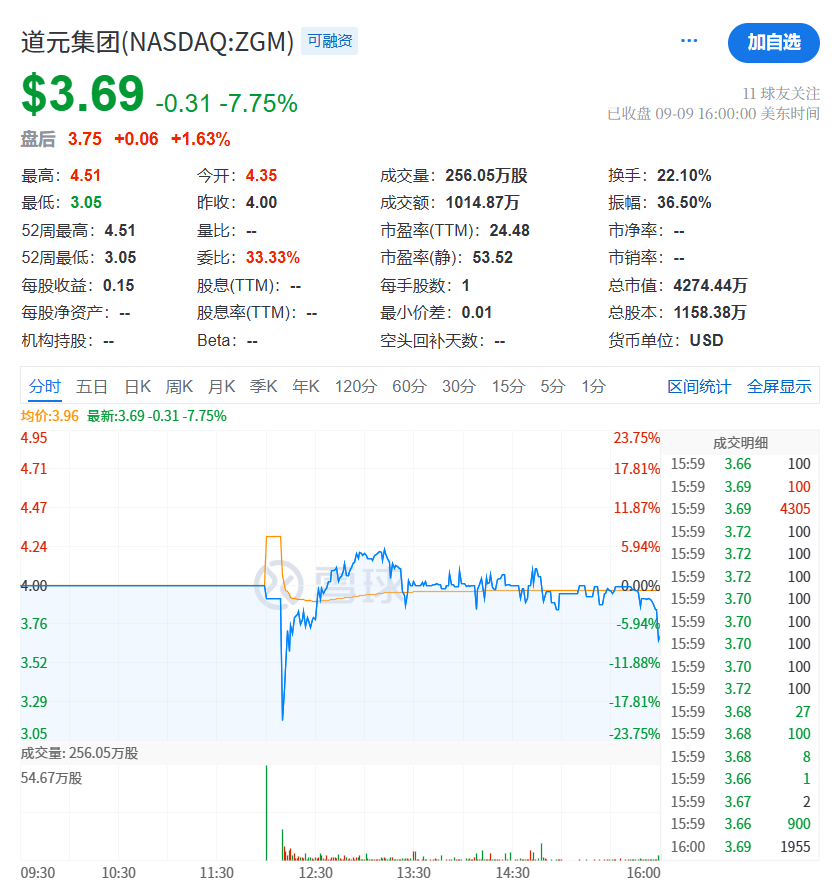
Task: Switch to the 年K chart
Action: tap(306, 386)
